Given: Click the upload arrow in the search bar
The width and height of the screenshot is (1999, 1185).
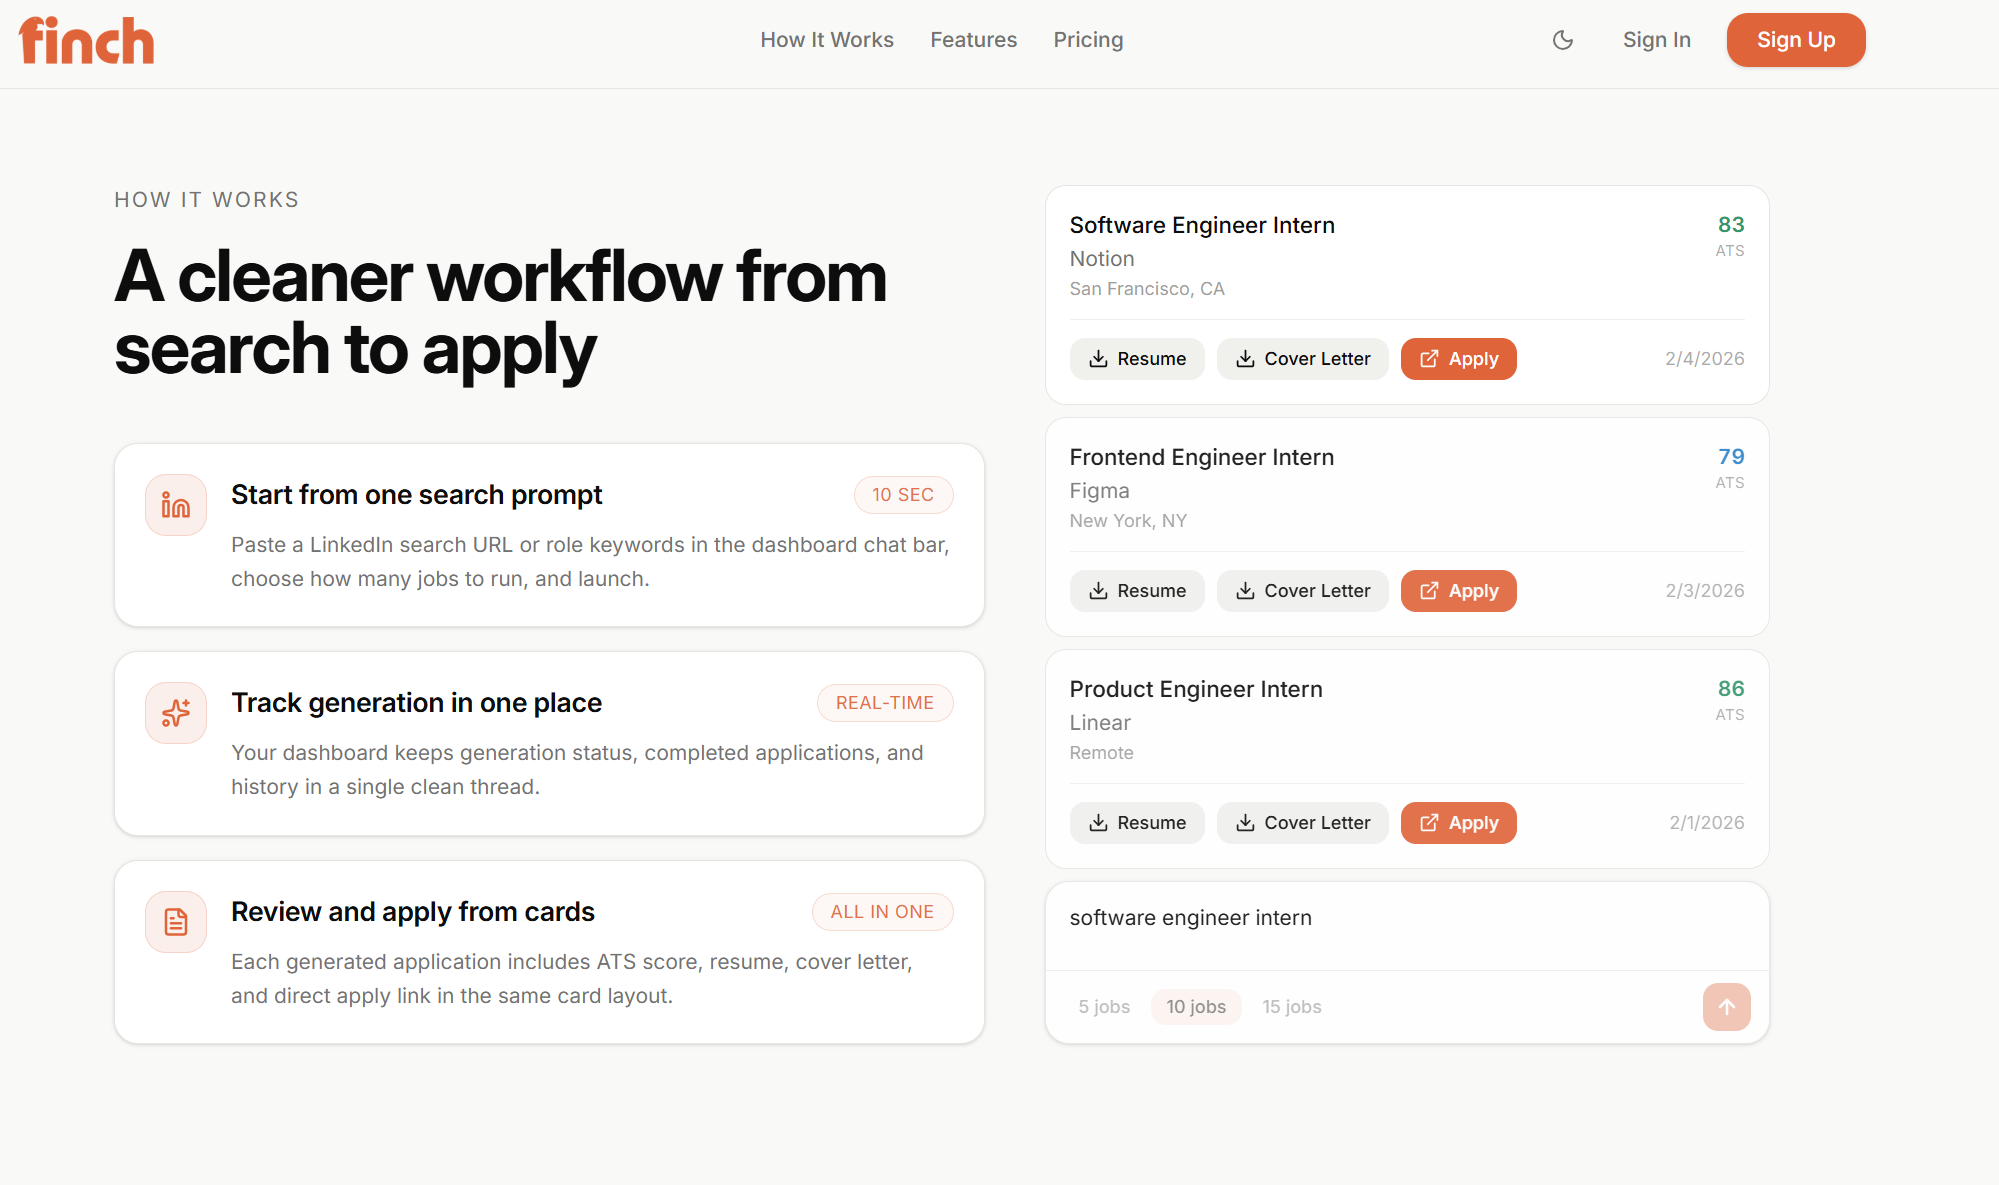Looking at the screenshot, I should point(1726,1007).
